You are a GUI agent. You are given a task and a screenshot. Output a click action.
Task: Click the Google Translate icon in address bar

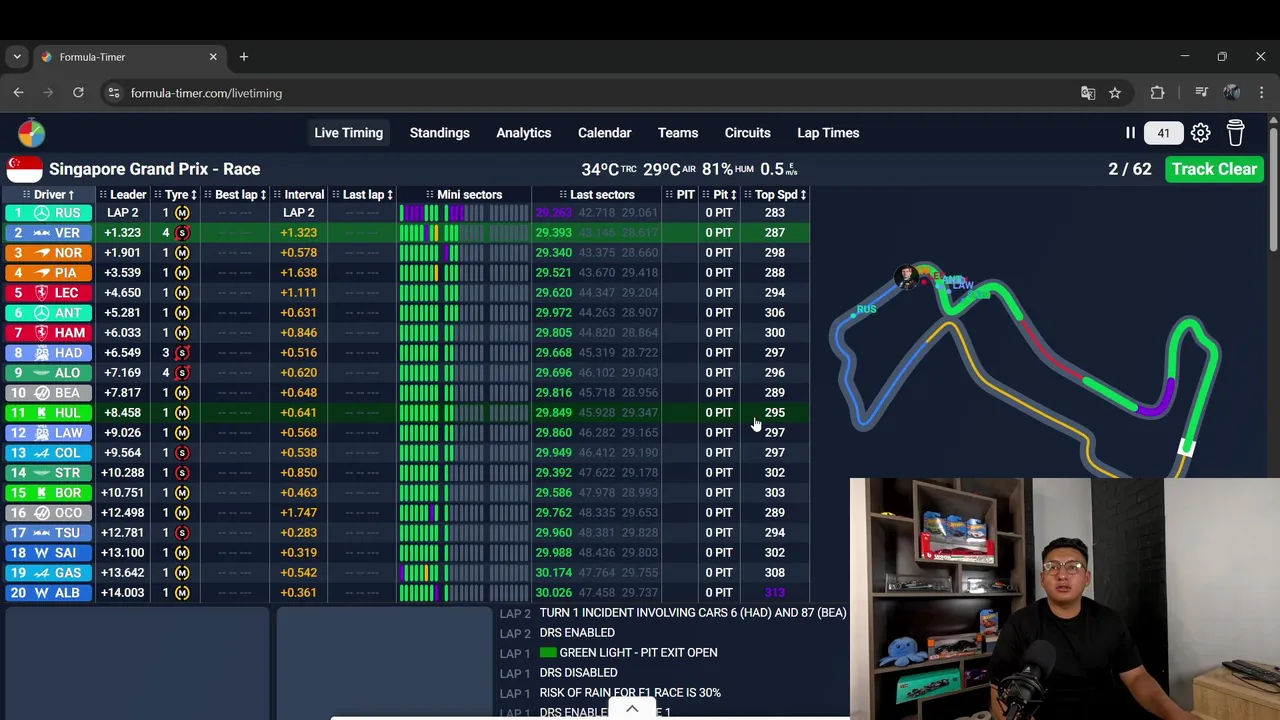(1088, 93)
